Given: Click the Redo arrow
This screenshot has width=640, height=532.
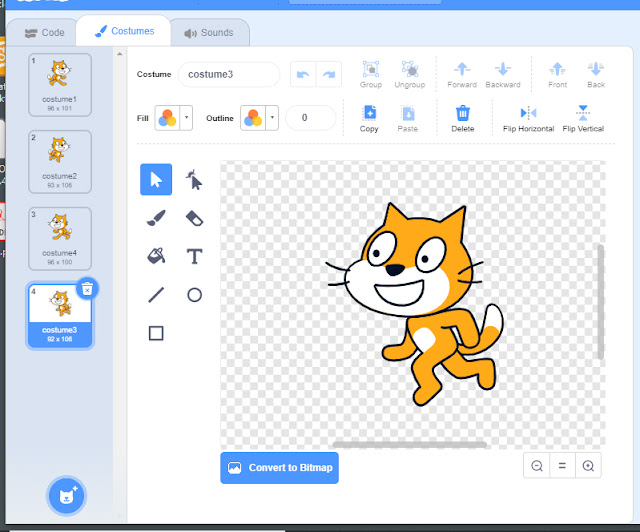Looking at the screenshot, I should [x=329, y=74].
